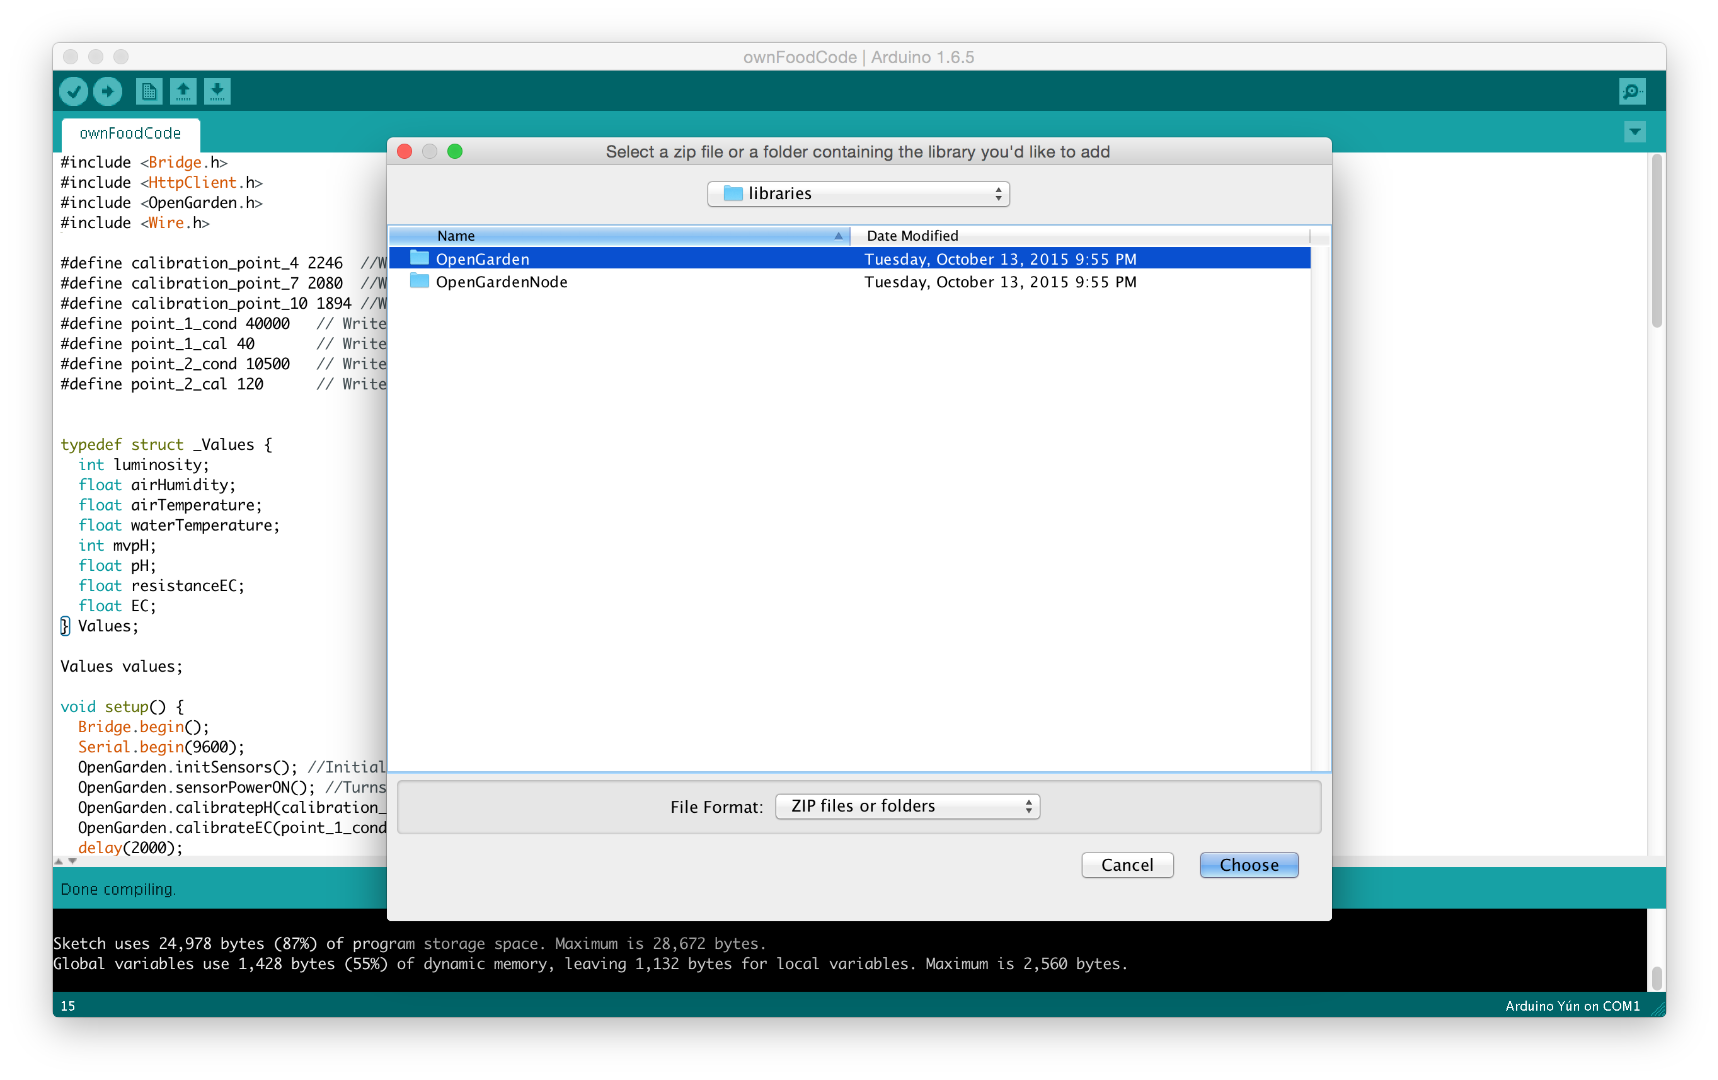Click the line number 15 in status bar
The image size is (1718, 1080).
click(68, 1006)
